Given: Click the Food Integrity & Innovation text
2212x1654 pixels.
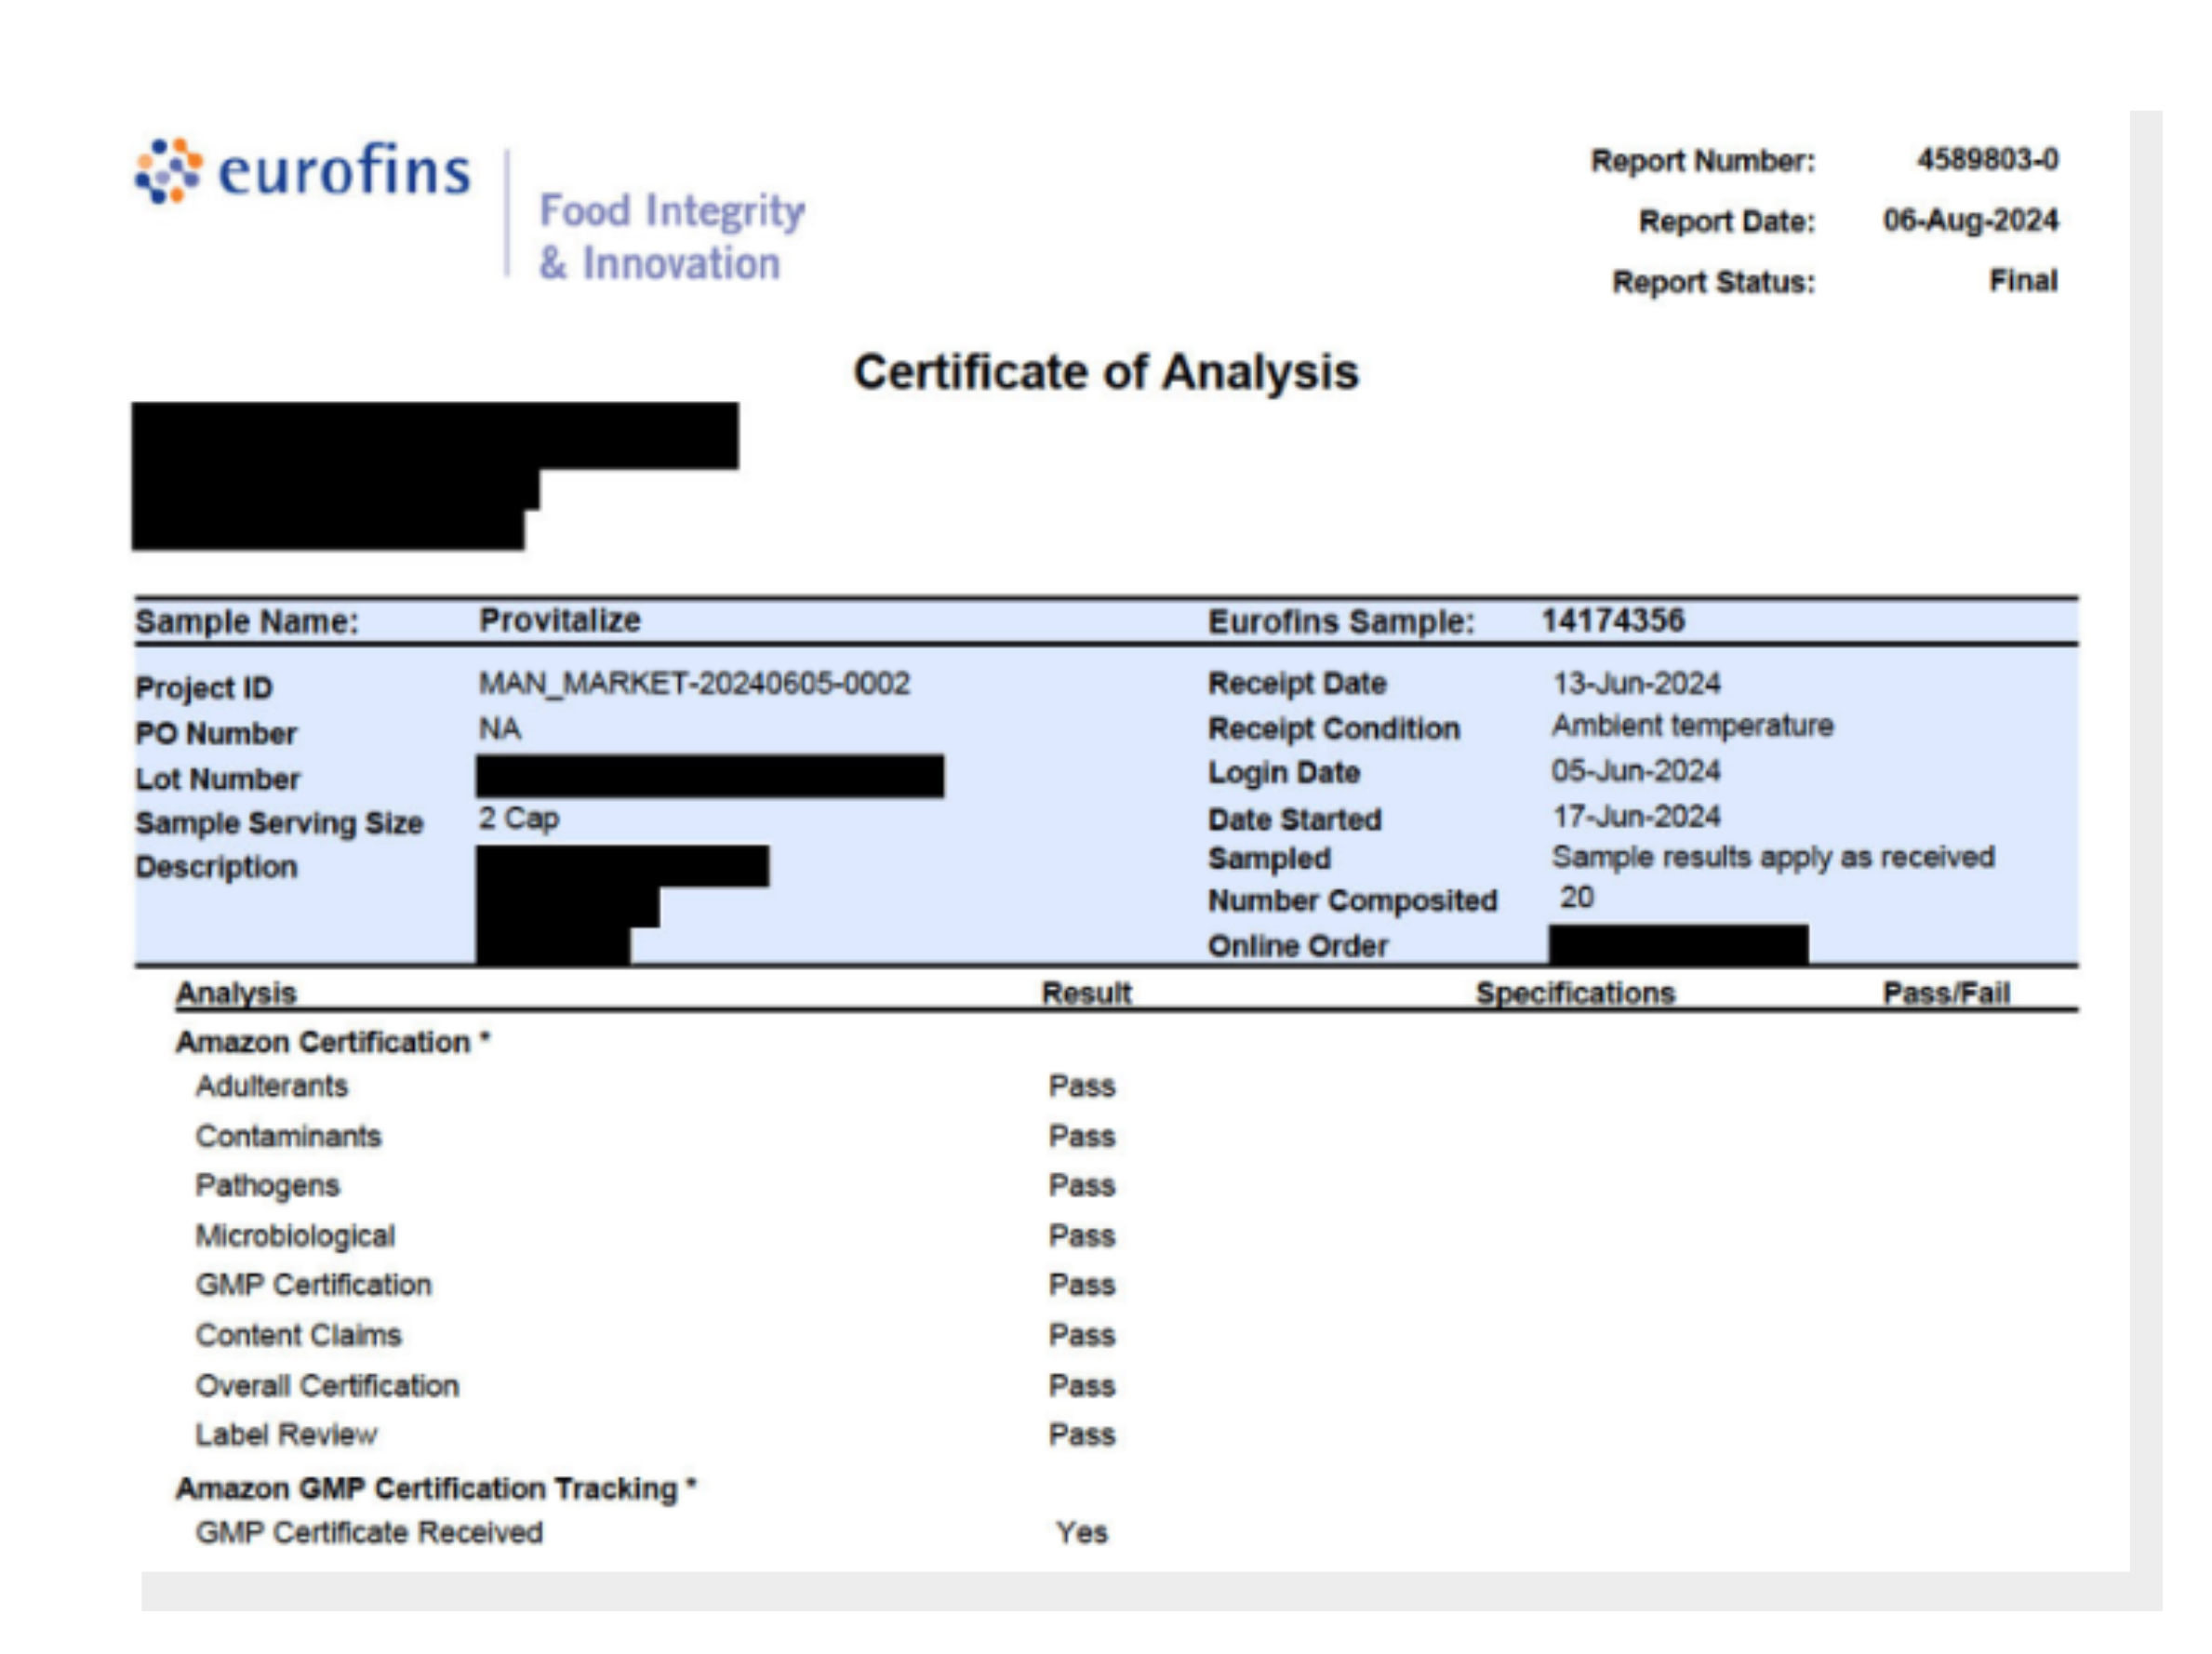Looking at the screenshot, I should click(671, 237).
